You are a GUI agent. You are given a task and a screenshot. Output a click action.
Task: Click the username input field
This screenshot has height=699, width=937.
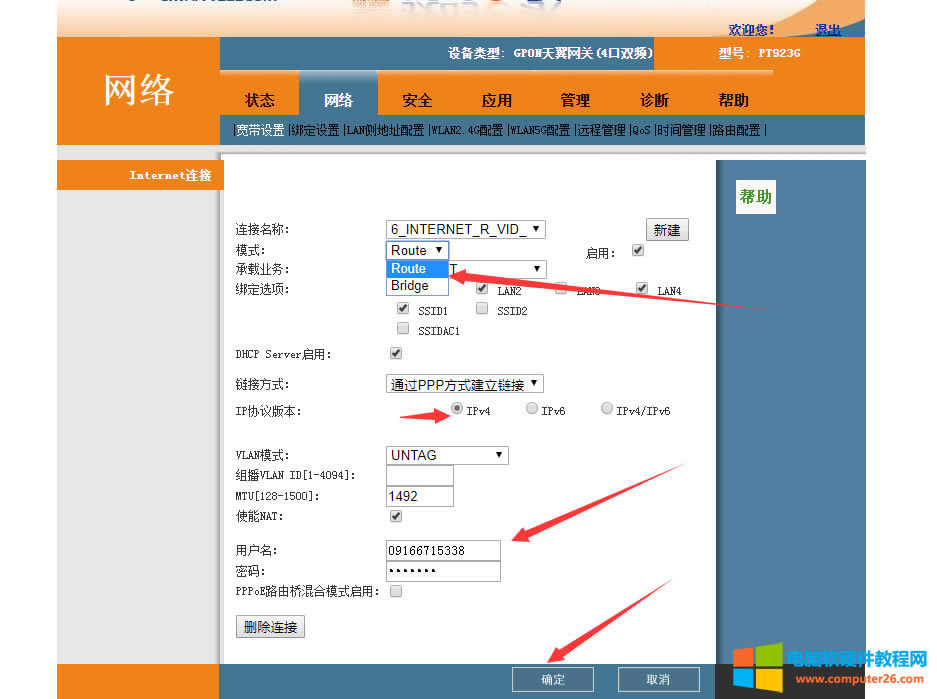(443, 550)
